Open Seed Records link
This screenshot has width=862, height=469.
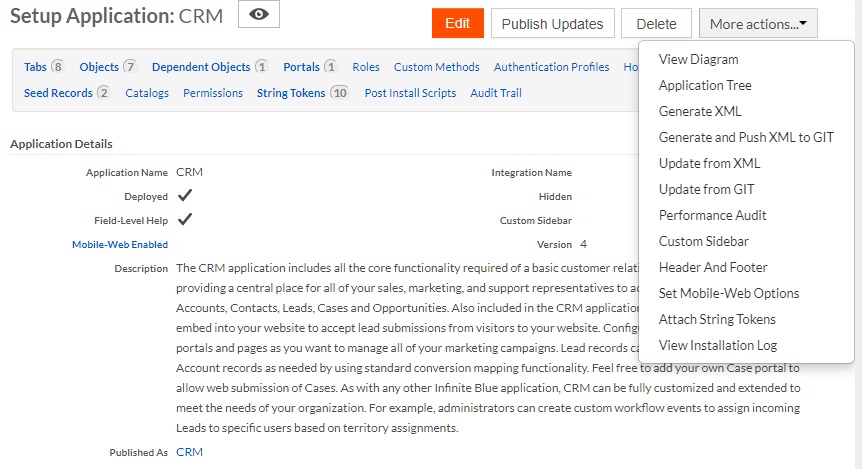[x=58, y=93]
